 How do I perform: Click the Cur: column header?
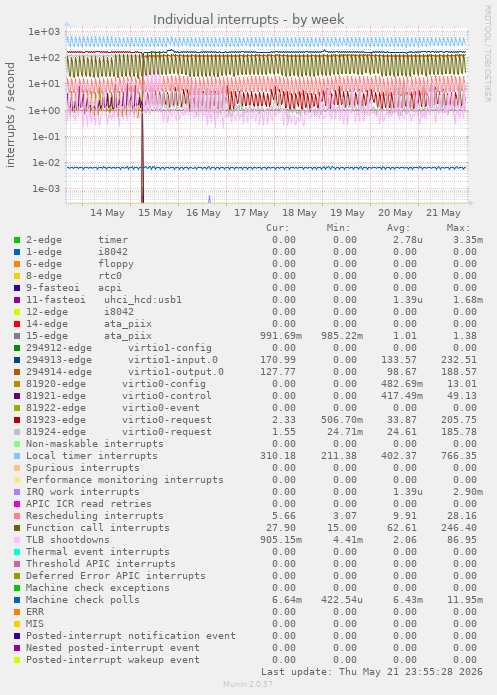278,228
